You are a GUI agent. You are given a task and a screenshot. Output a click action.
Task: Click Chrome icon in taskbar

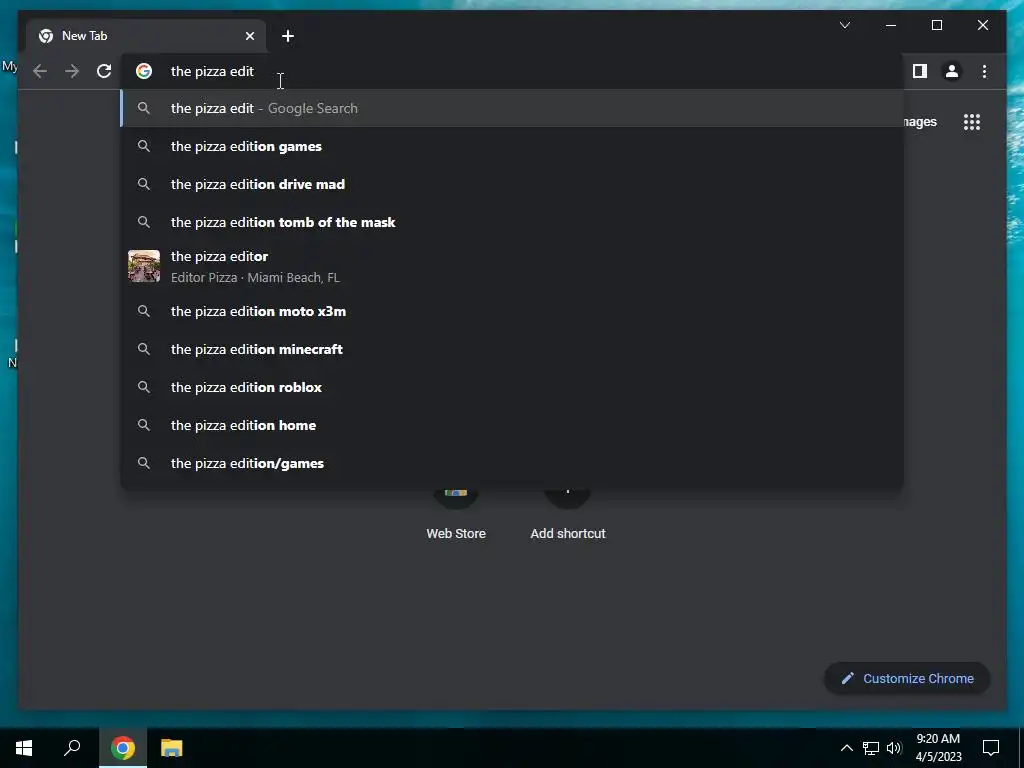click(123, 748)
